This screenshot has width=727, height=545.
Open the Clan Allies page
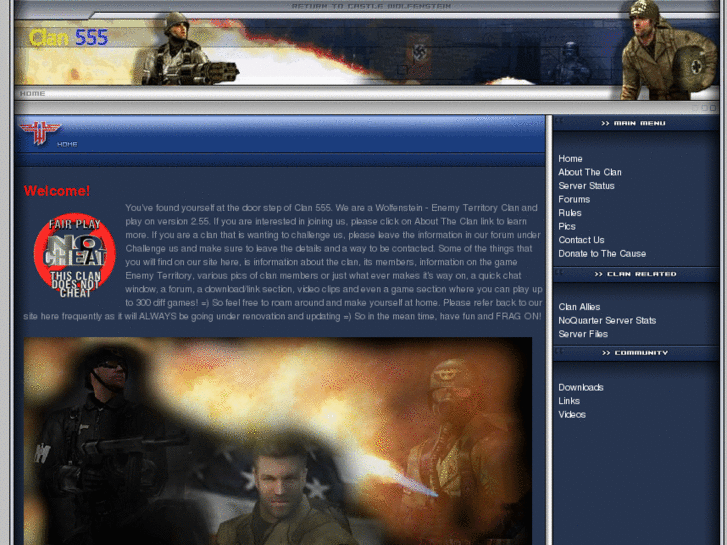point(579,307)
